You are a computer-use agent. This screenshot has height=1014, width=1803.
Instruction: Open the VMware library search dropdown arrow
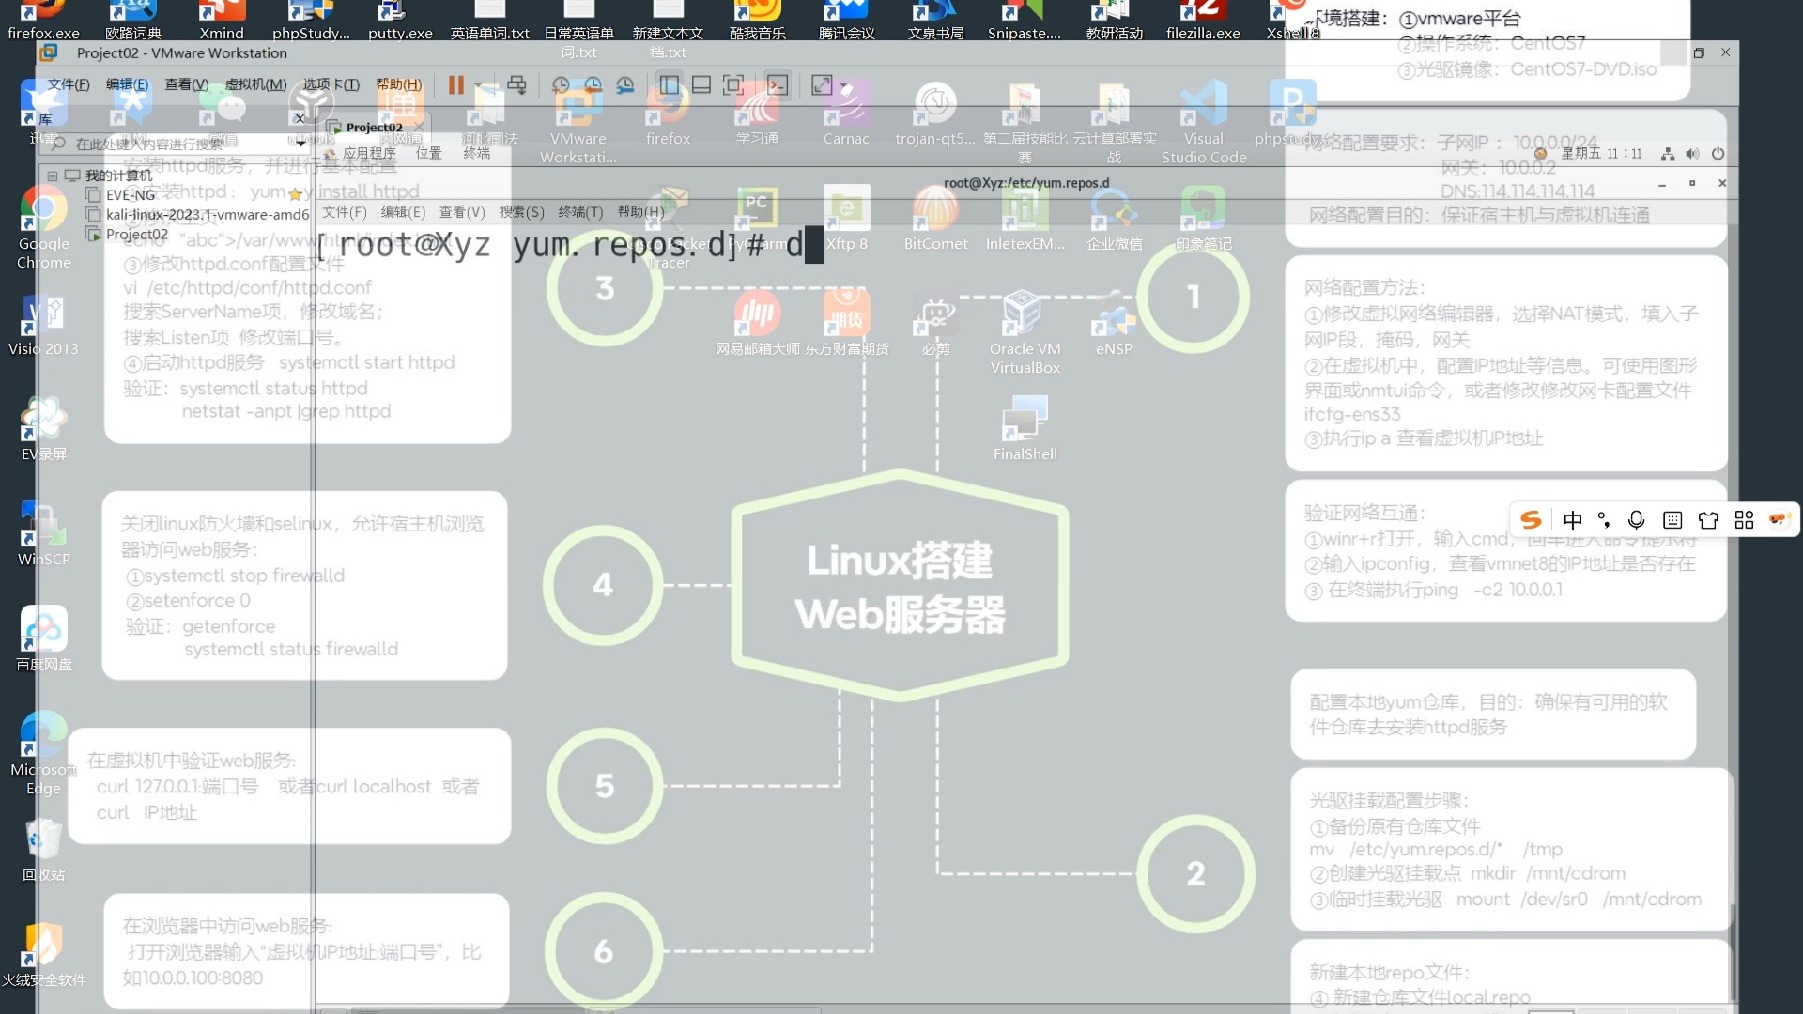tap(300, 143)
